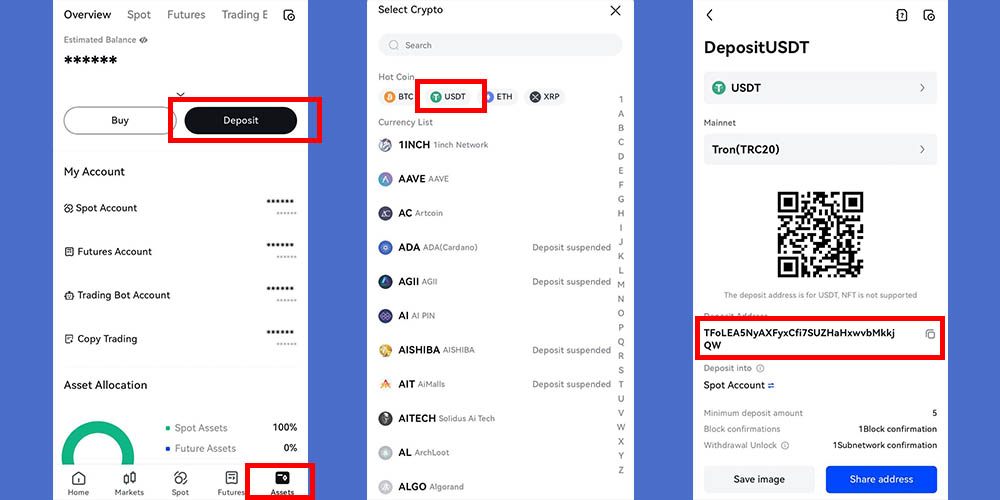Open deposit history icon on DepositUSDT
This screenshot has height=500, width=1000.
point(929,15)
